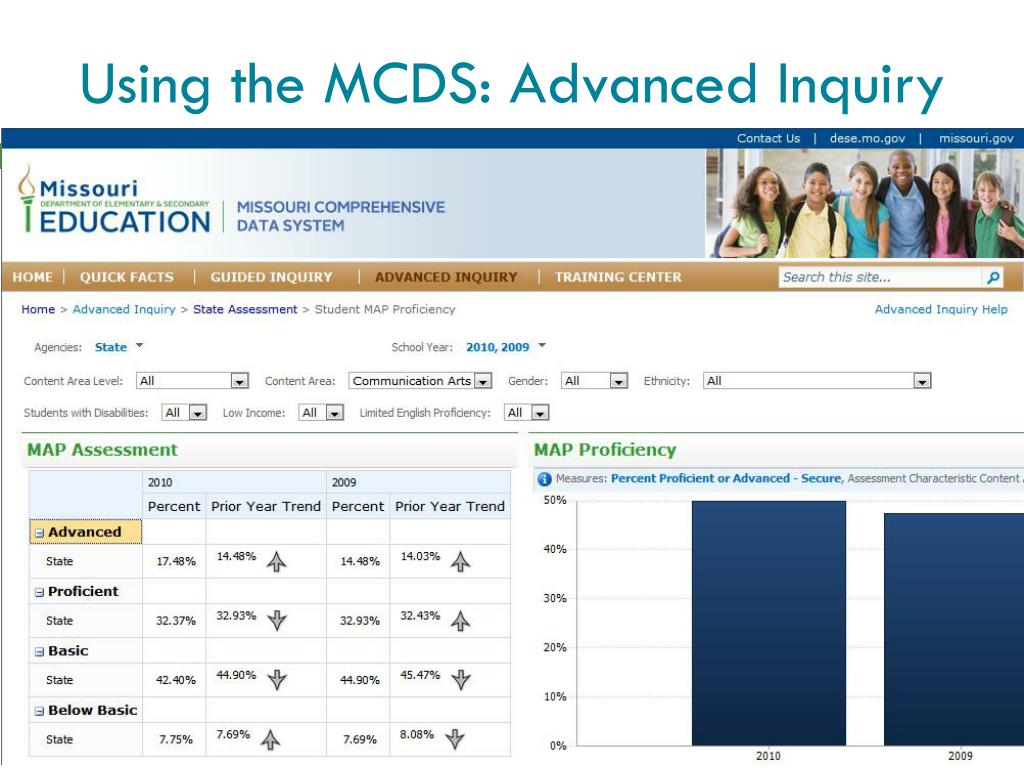
Task: Open the Agencies State dropdown arrow
Action: pos(139,345)
